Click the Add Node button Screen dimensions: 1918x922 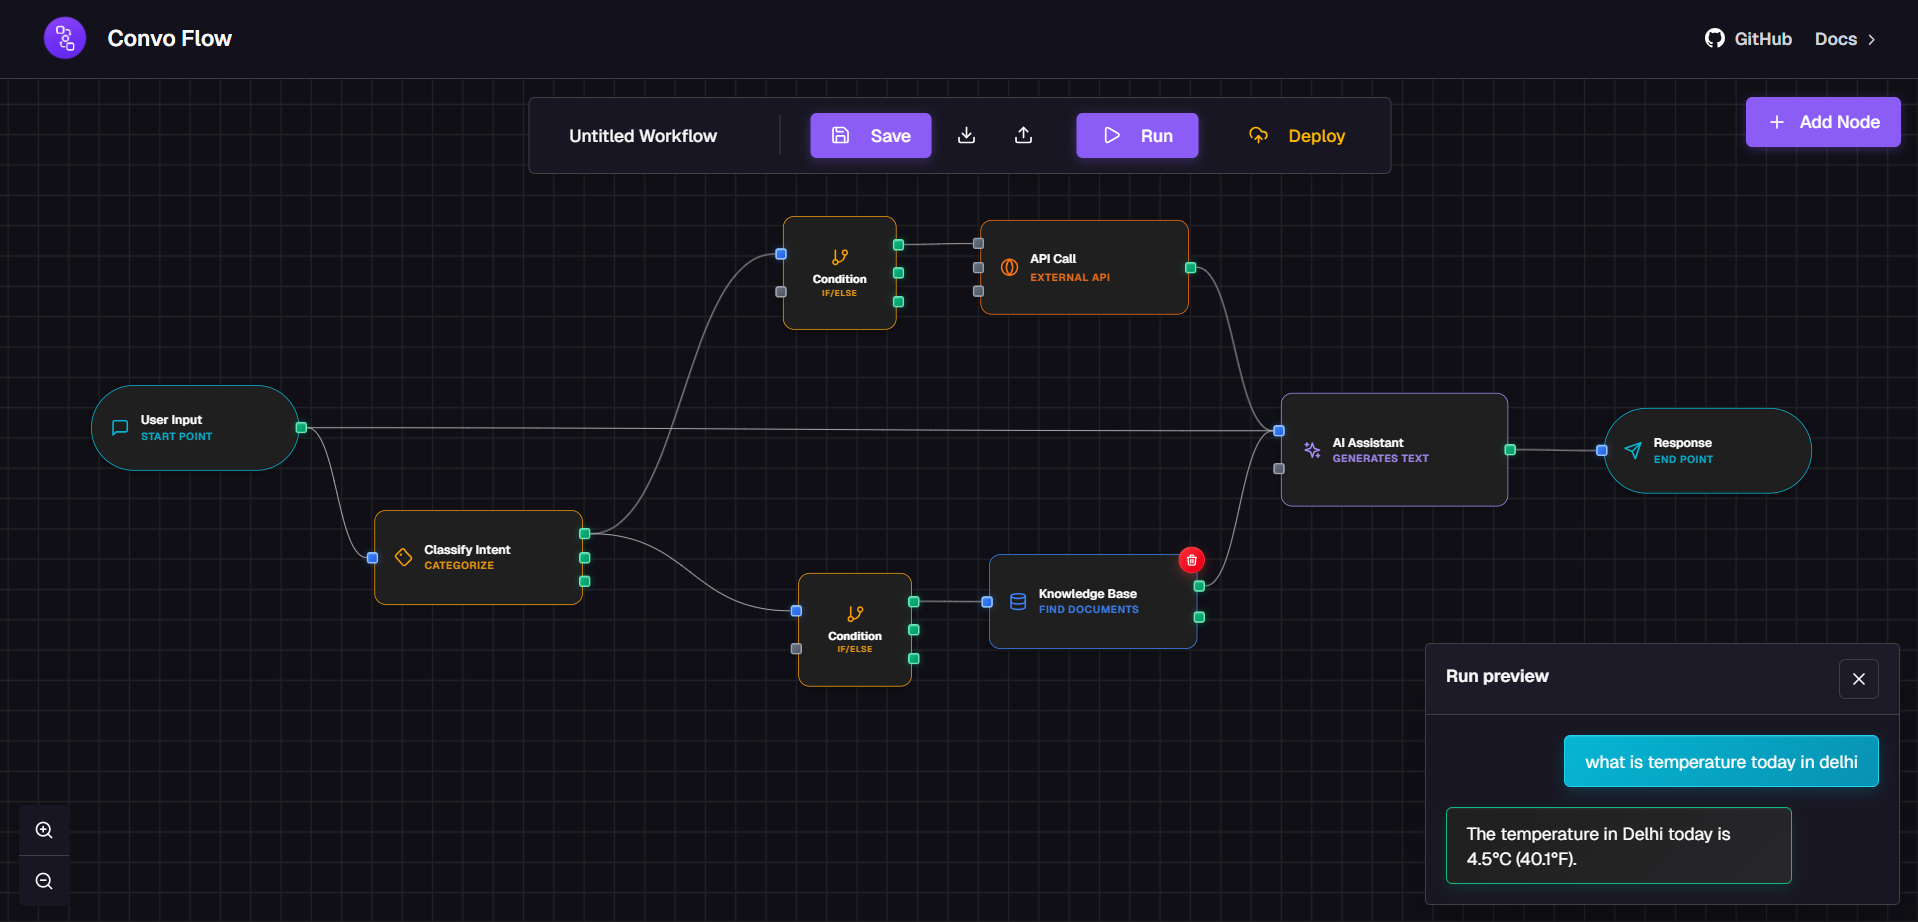point(1822,121)
